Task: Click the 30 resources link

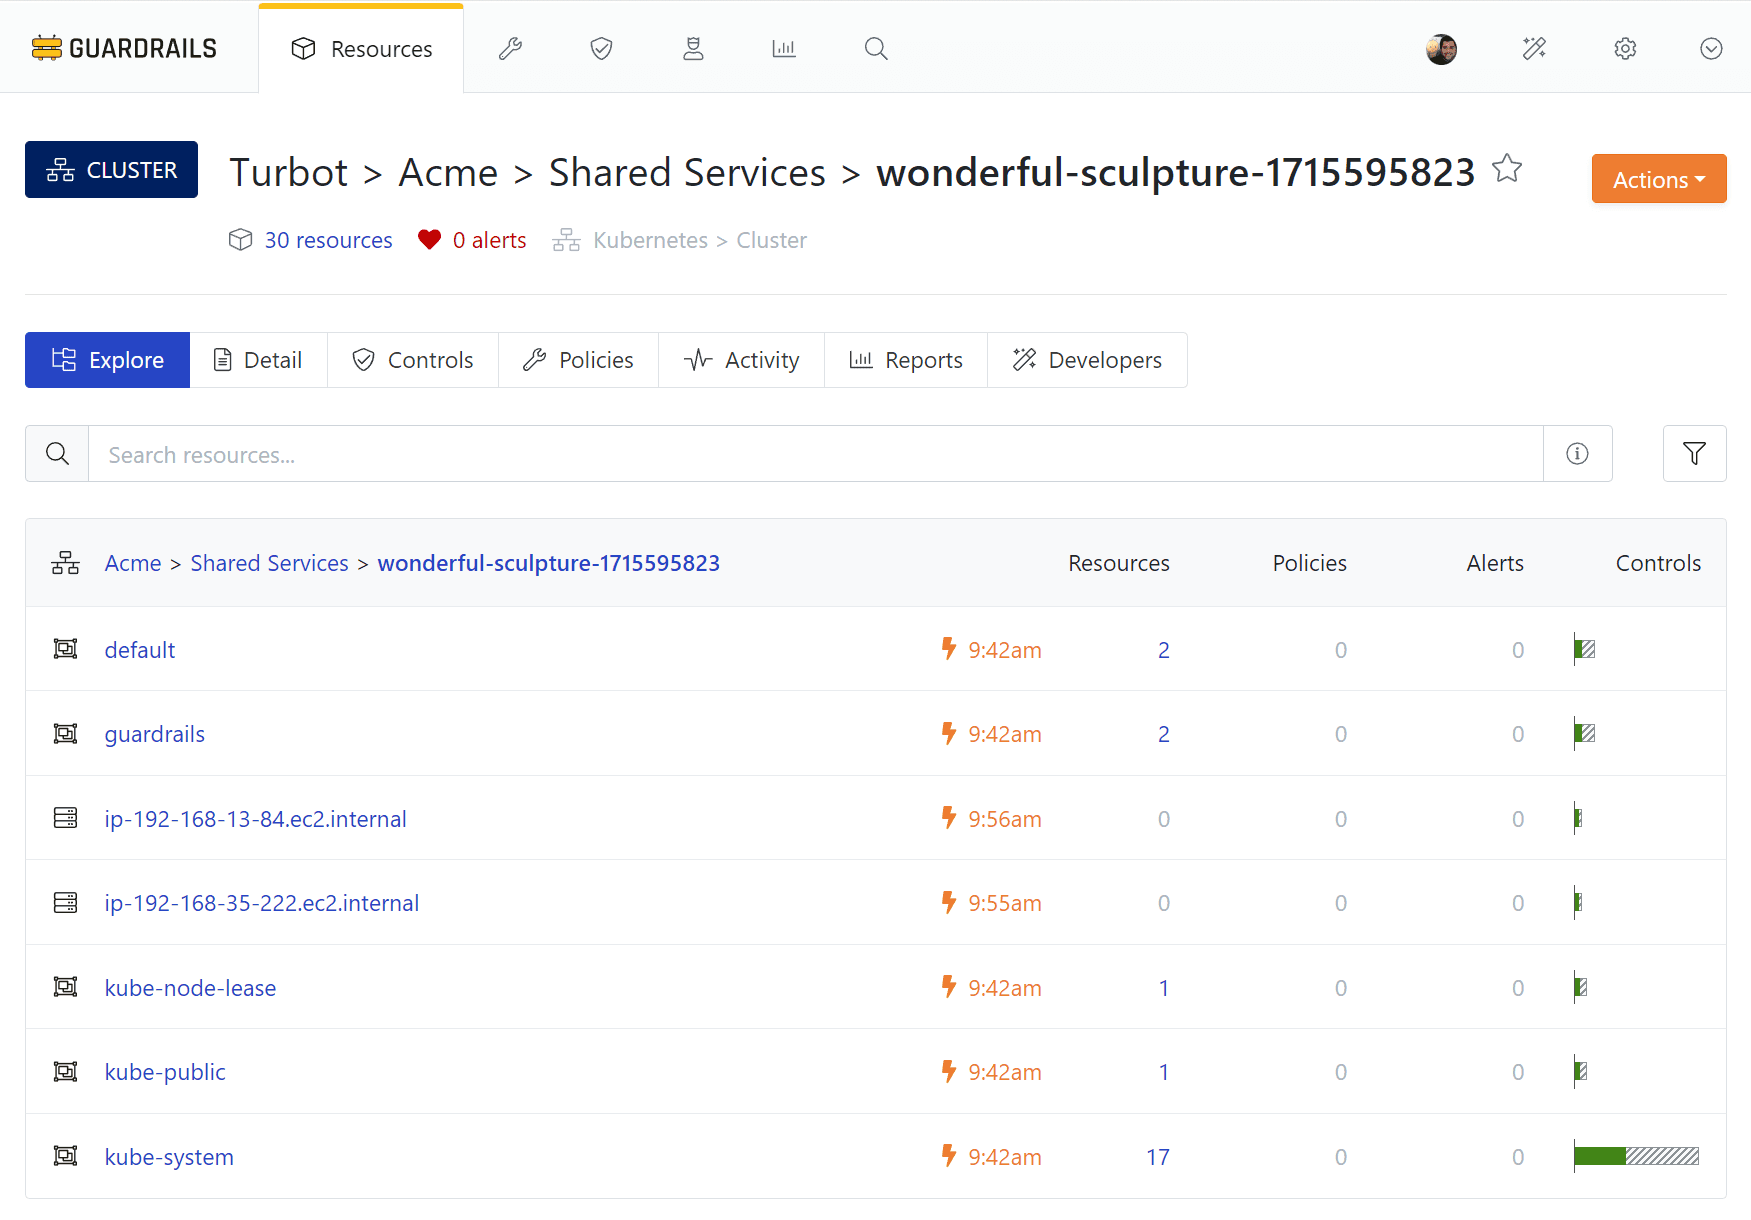Action: click(x=328, y=240)
